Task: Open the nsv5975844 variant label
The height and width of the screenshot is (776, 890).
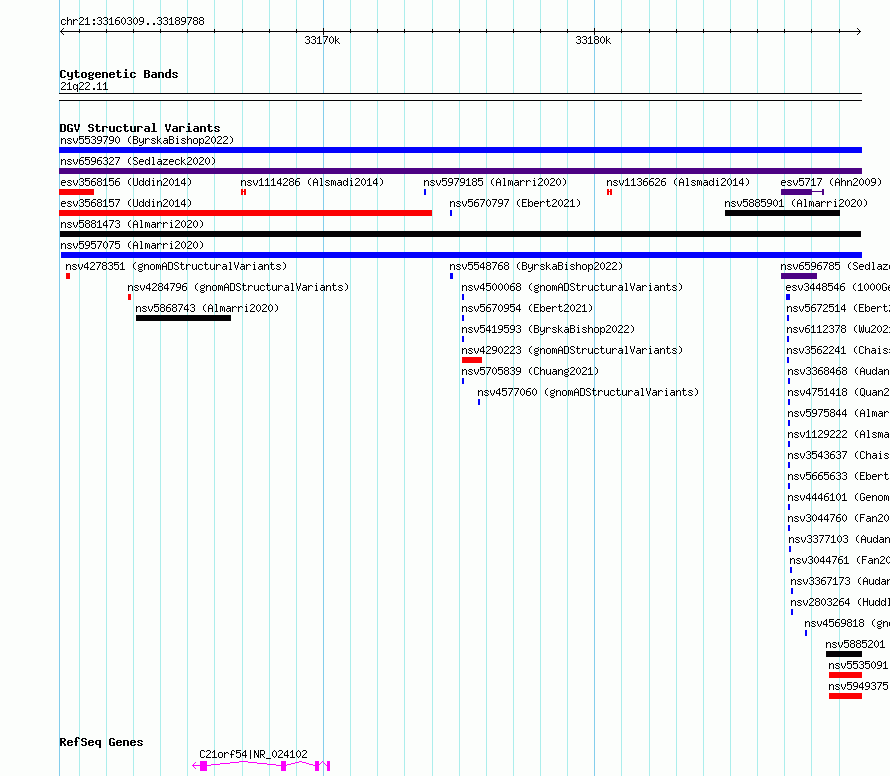Action: 838,413
